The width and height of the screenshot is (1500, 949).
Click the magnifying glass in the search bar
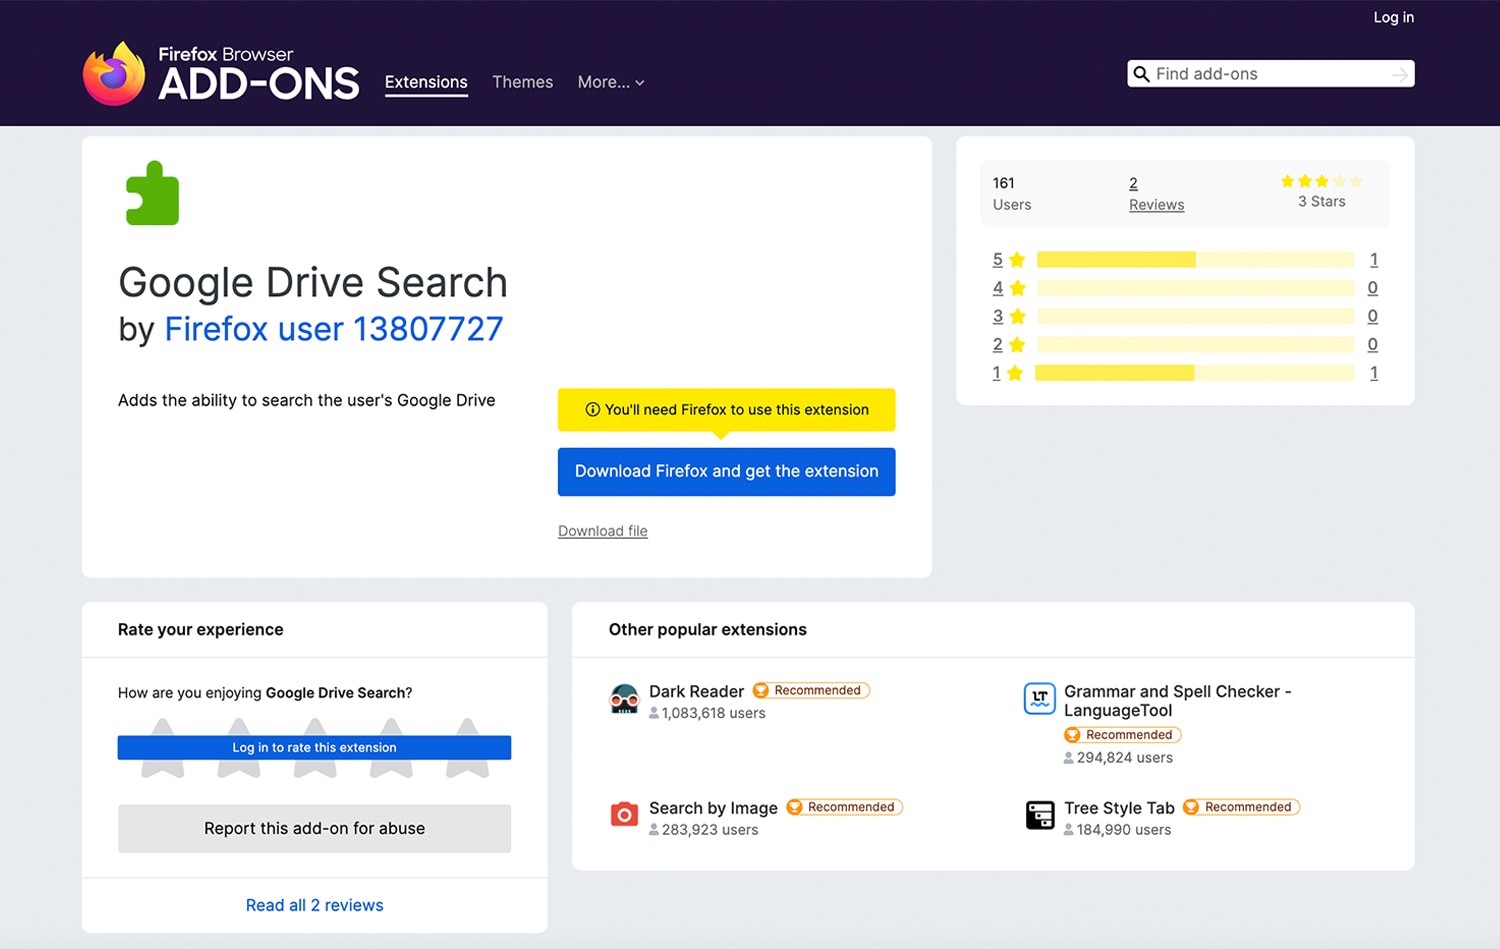1141,73
